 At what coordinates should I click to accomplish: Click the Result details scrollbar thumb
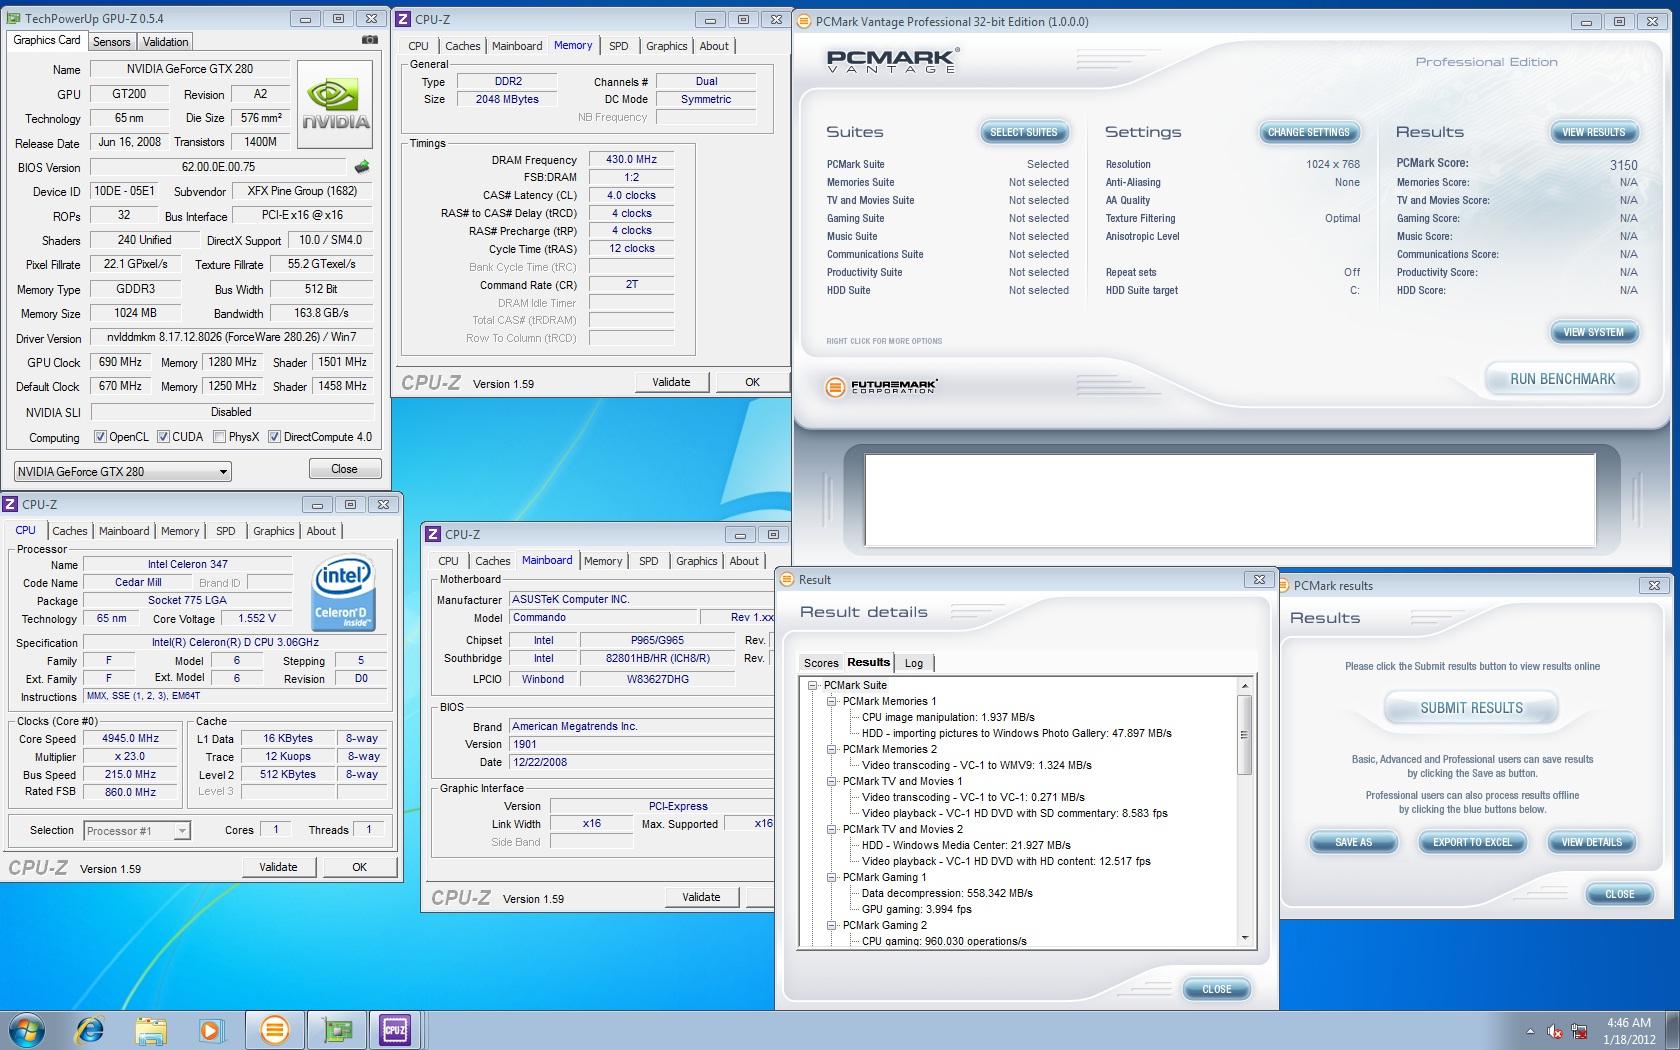tap(1245, 735)
